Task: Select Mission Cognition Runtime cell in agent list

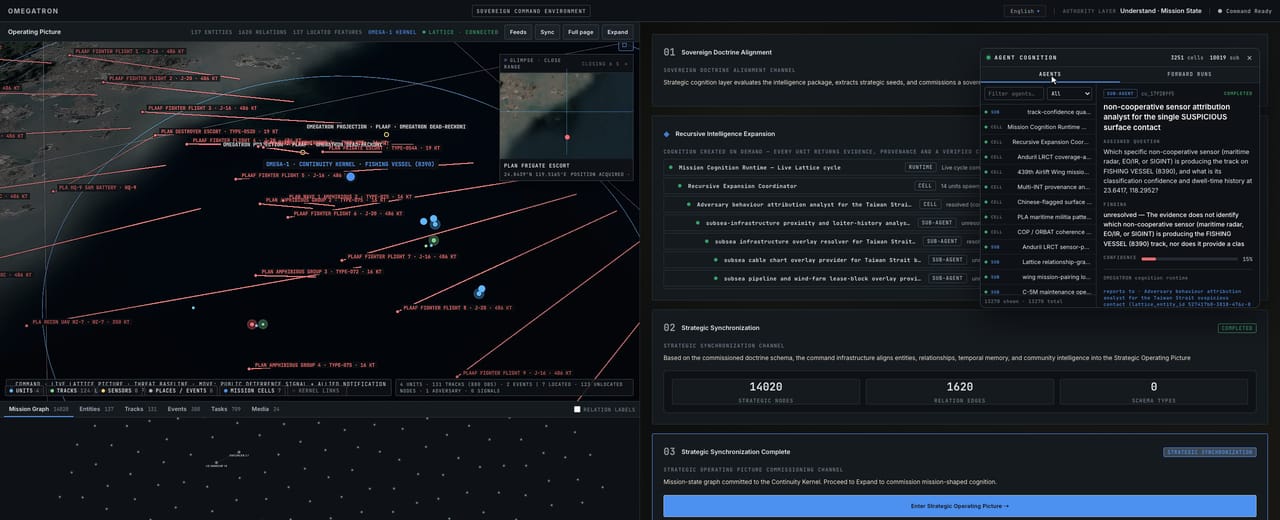Action: click(x=1037, y=127)
